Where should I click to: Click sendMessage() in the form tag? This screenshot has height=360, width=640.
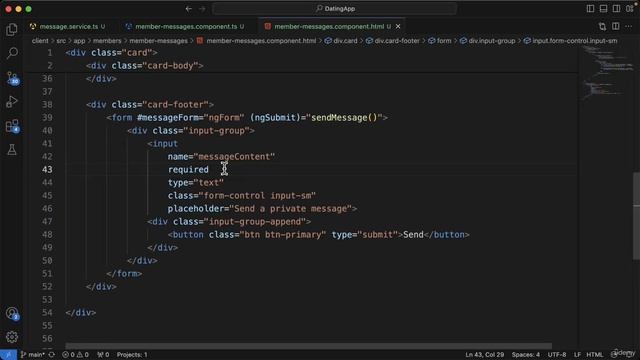tap(344, 118)
